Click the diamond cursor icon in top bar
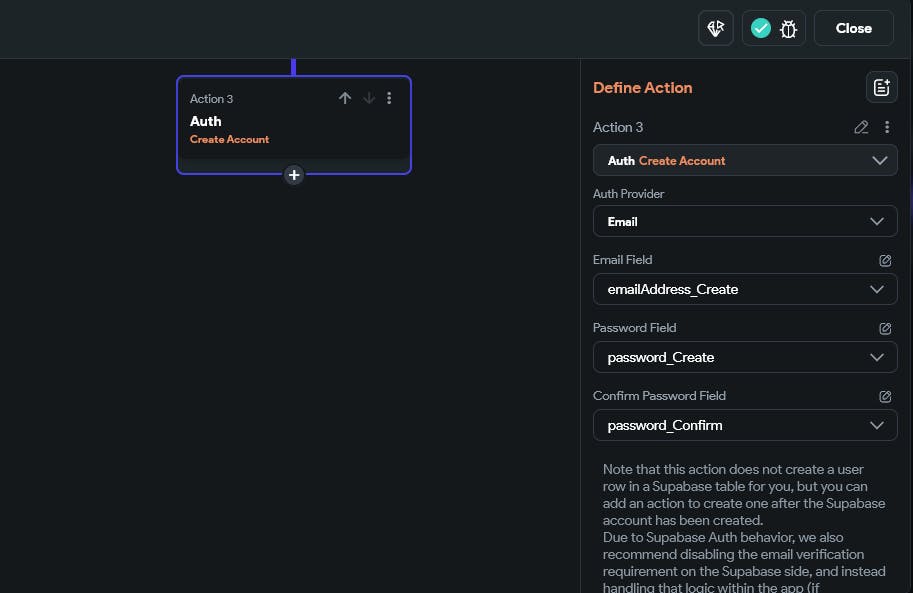The image size is (913, 593). 715,29
